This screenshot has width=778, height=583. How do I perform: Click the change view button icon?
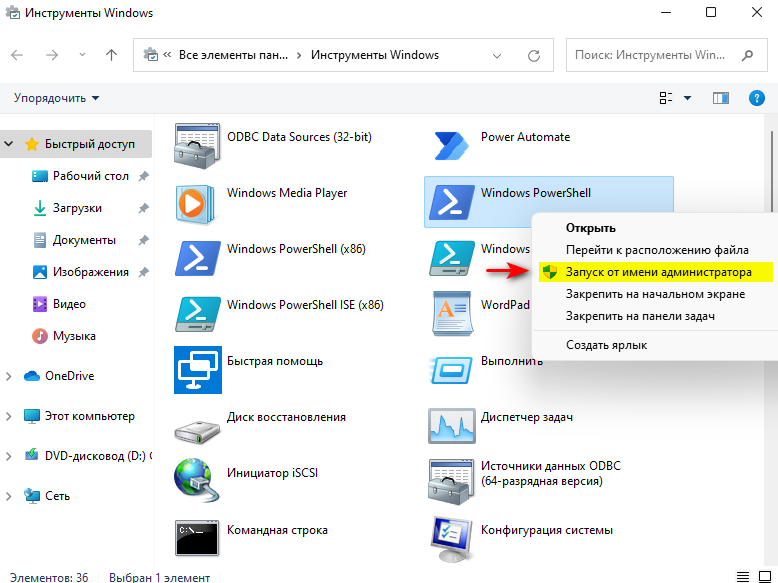(666, 98)
